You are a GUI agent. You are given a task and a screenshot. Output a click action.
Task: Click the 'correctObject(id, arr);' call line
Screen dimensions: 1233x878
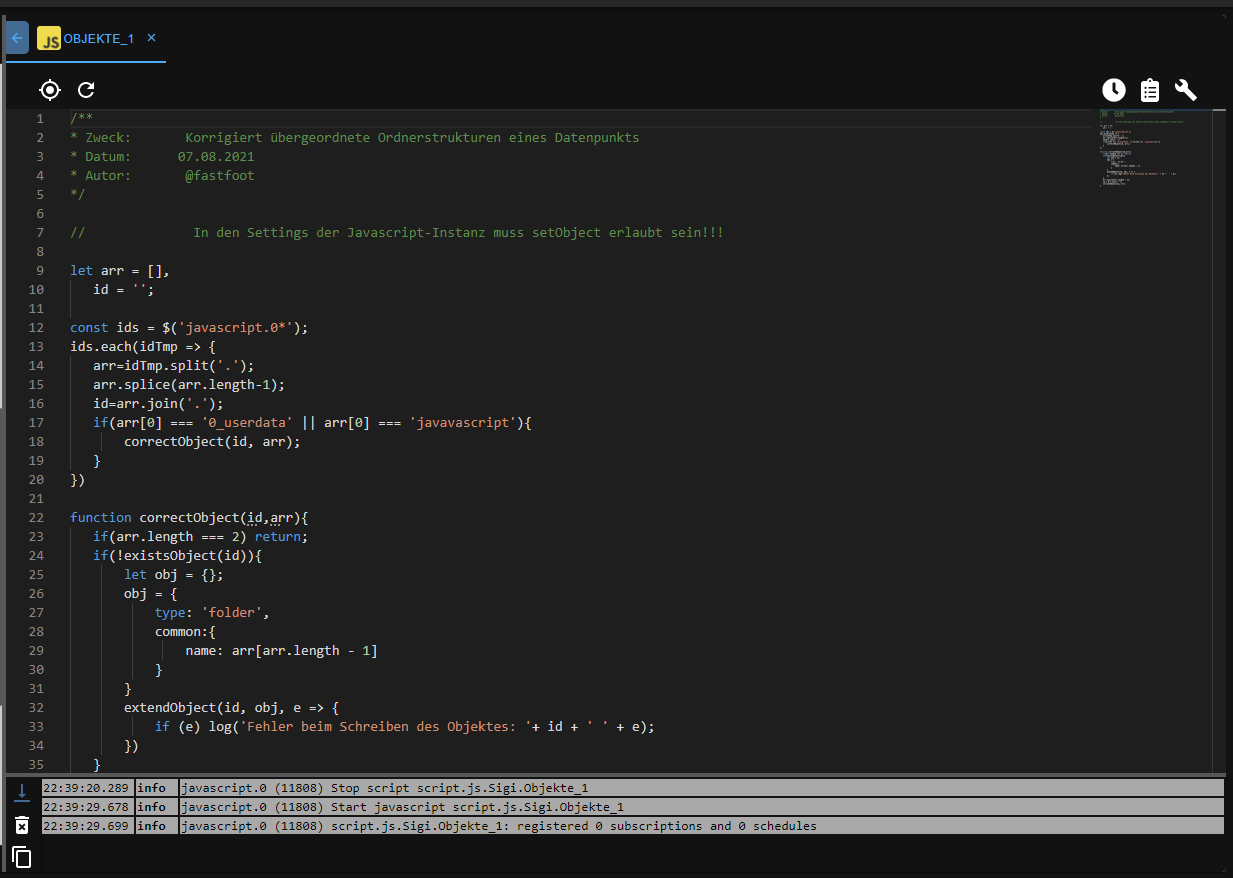(x=212, y=441)
